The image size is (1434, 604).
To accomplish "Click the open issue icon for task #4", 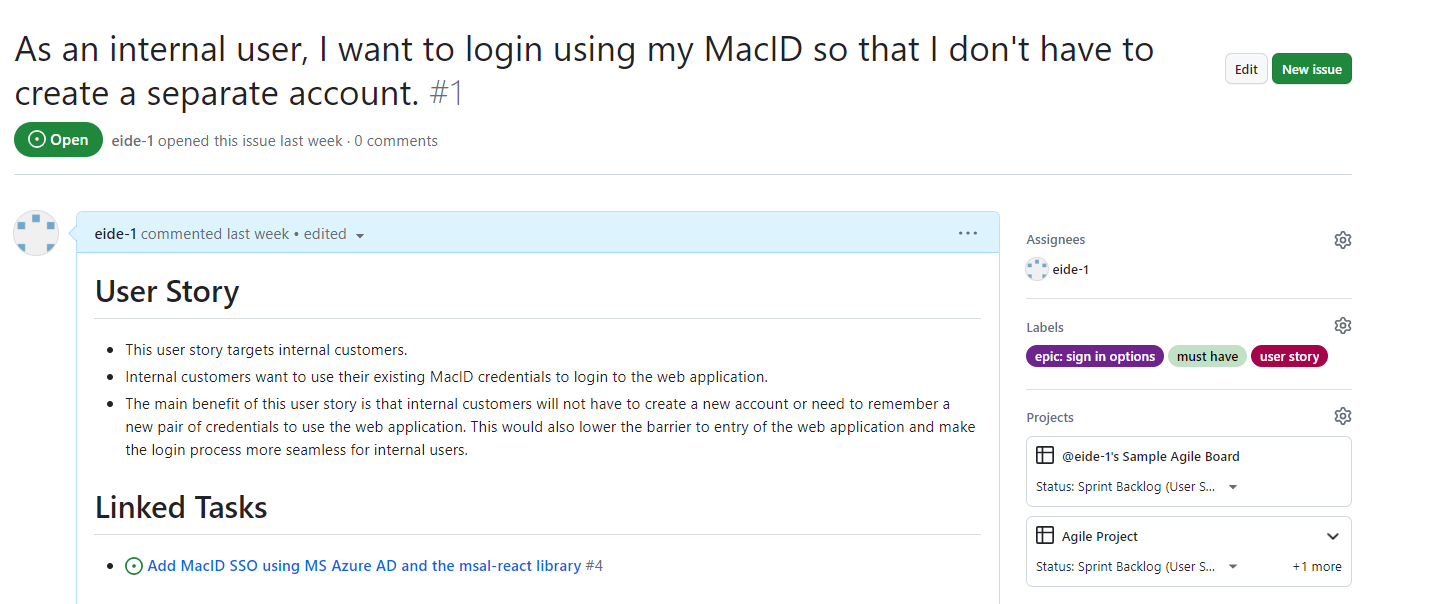I will tap(134, 566).
